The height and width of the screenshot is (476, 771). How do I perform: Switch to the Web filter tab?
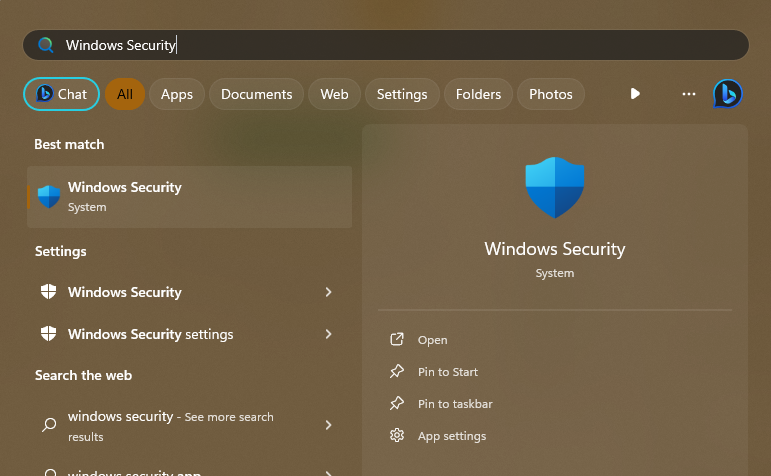pyautogui.click(x=334, y=94)
